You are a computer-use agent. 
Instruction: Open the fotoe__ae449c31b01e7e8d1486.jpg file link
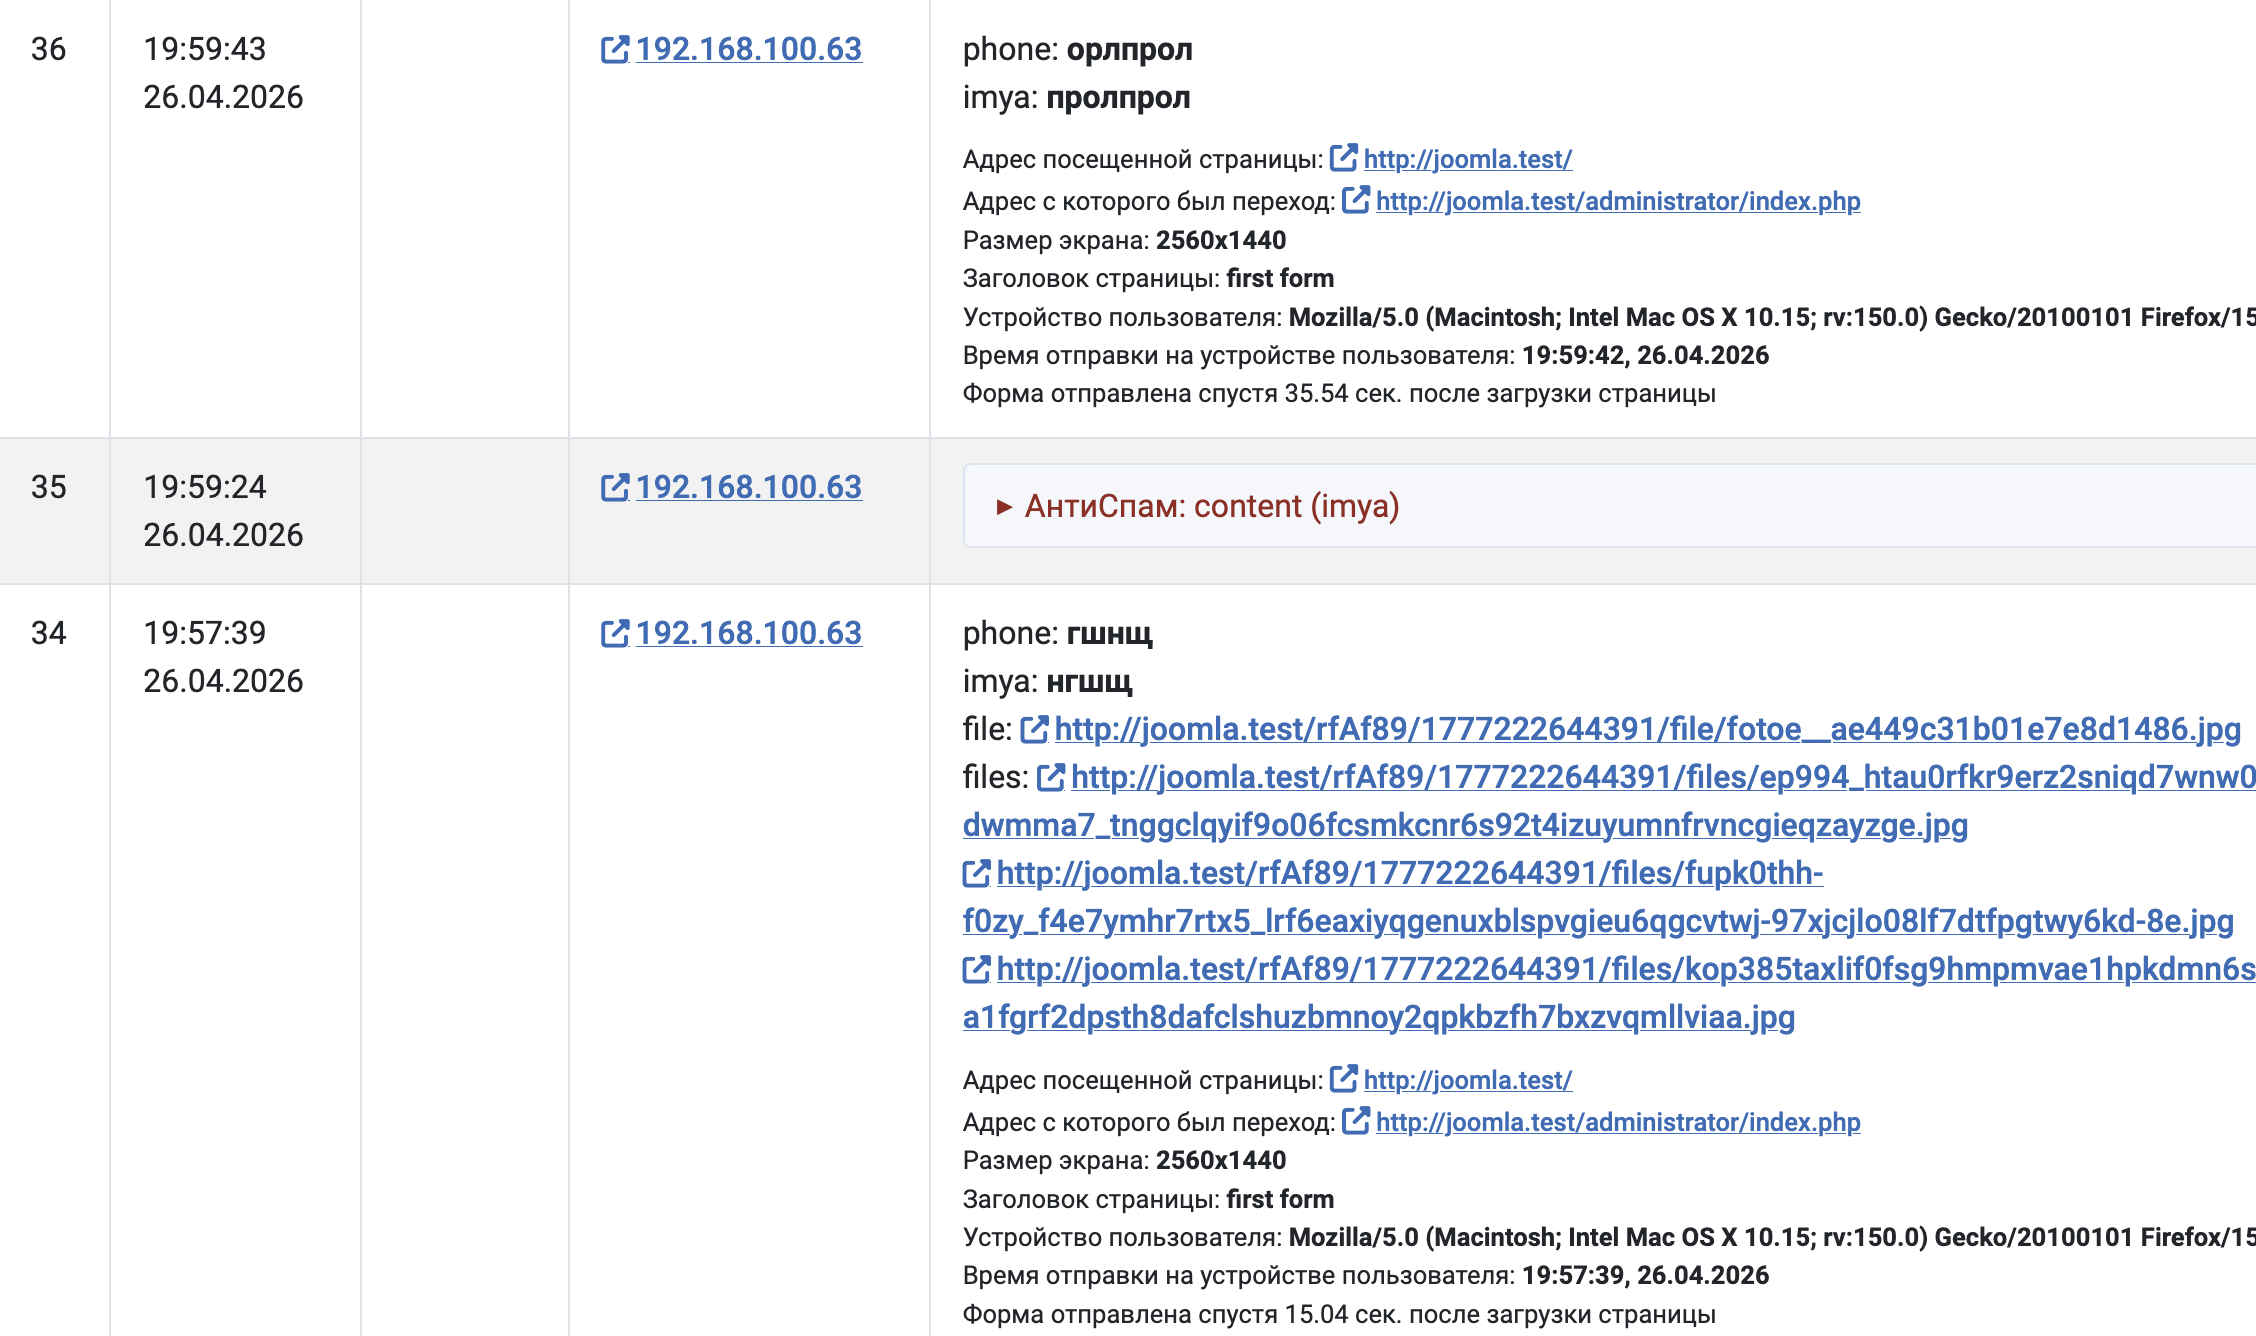point(1647,730)
